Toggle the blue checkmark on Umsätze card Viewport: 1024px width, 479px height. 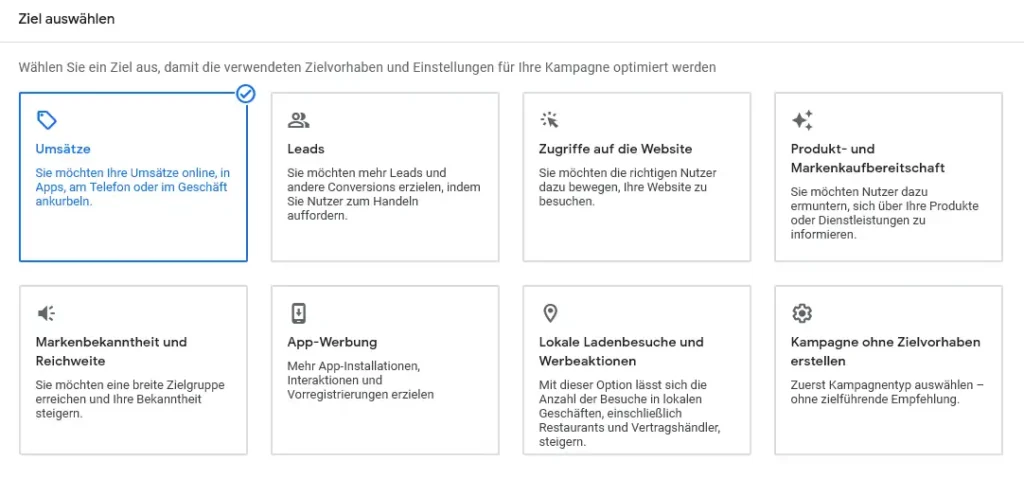click(x=246, y=95)
